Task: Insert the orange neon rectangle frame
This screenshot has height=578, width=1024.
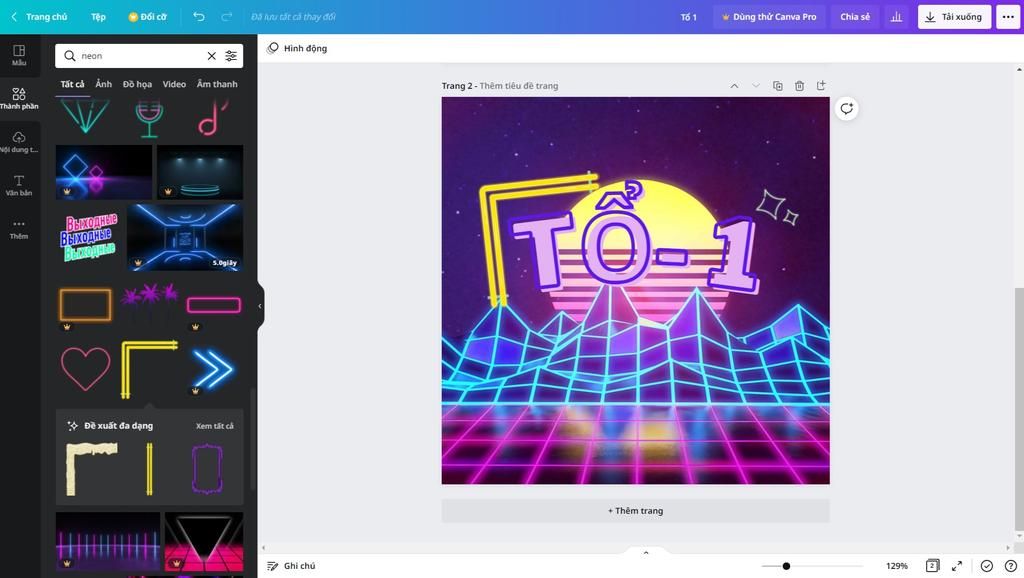Action: pyautogui.click(x=86, y=305)
